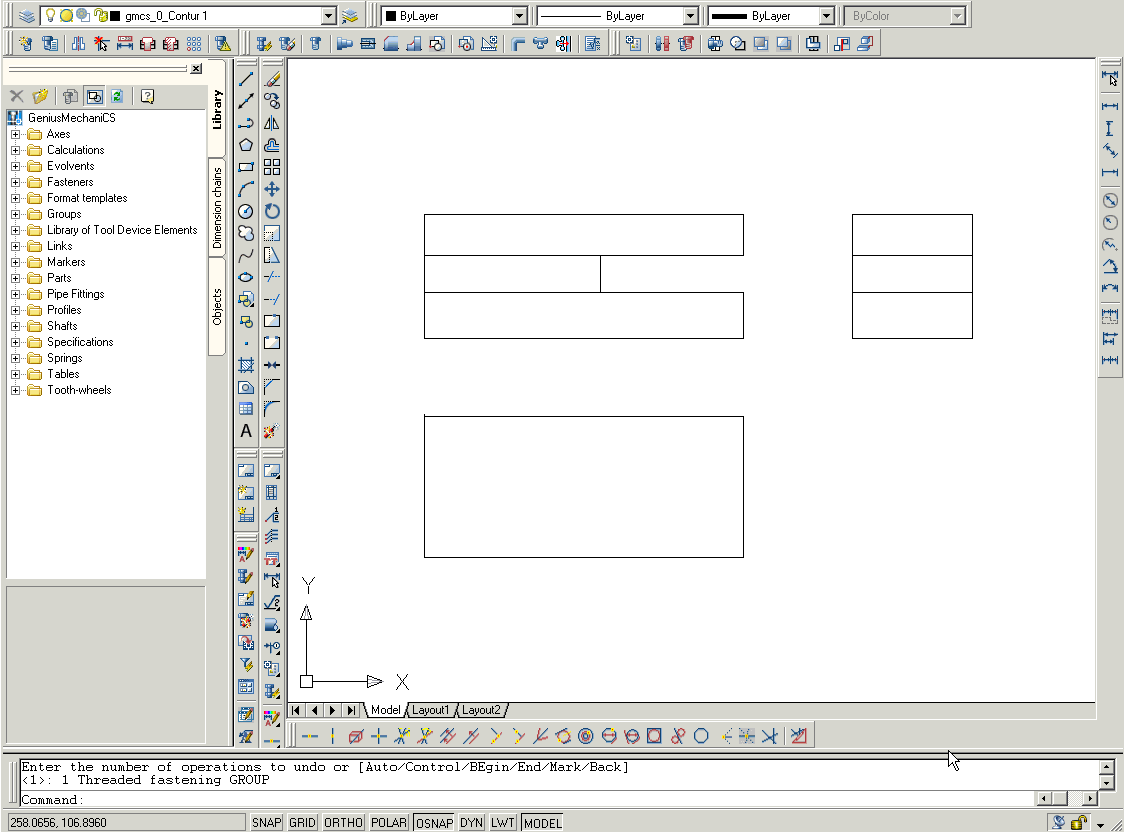This screenshot has height=832, width=1124.
Task: Toggle ORTHO mode in status bar
Action: [x=343, y=823]
